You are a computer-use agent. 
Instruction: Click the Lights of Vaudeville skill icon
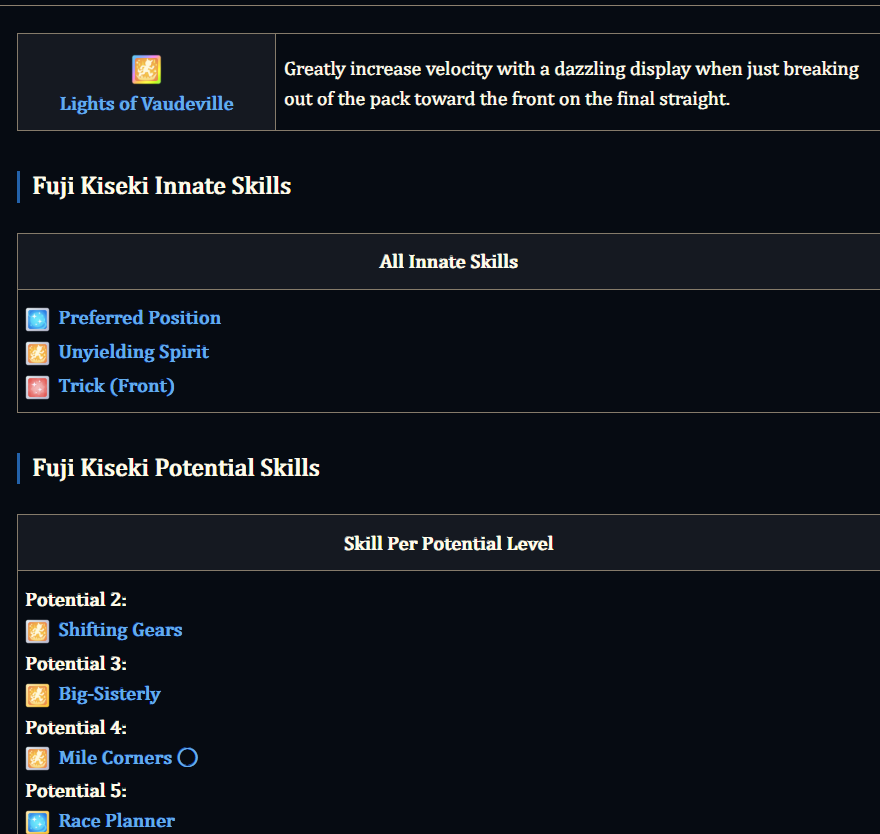point(146,70)
